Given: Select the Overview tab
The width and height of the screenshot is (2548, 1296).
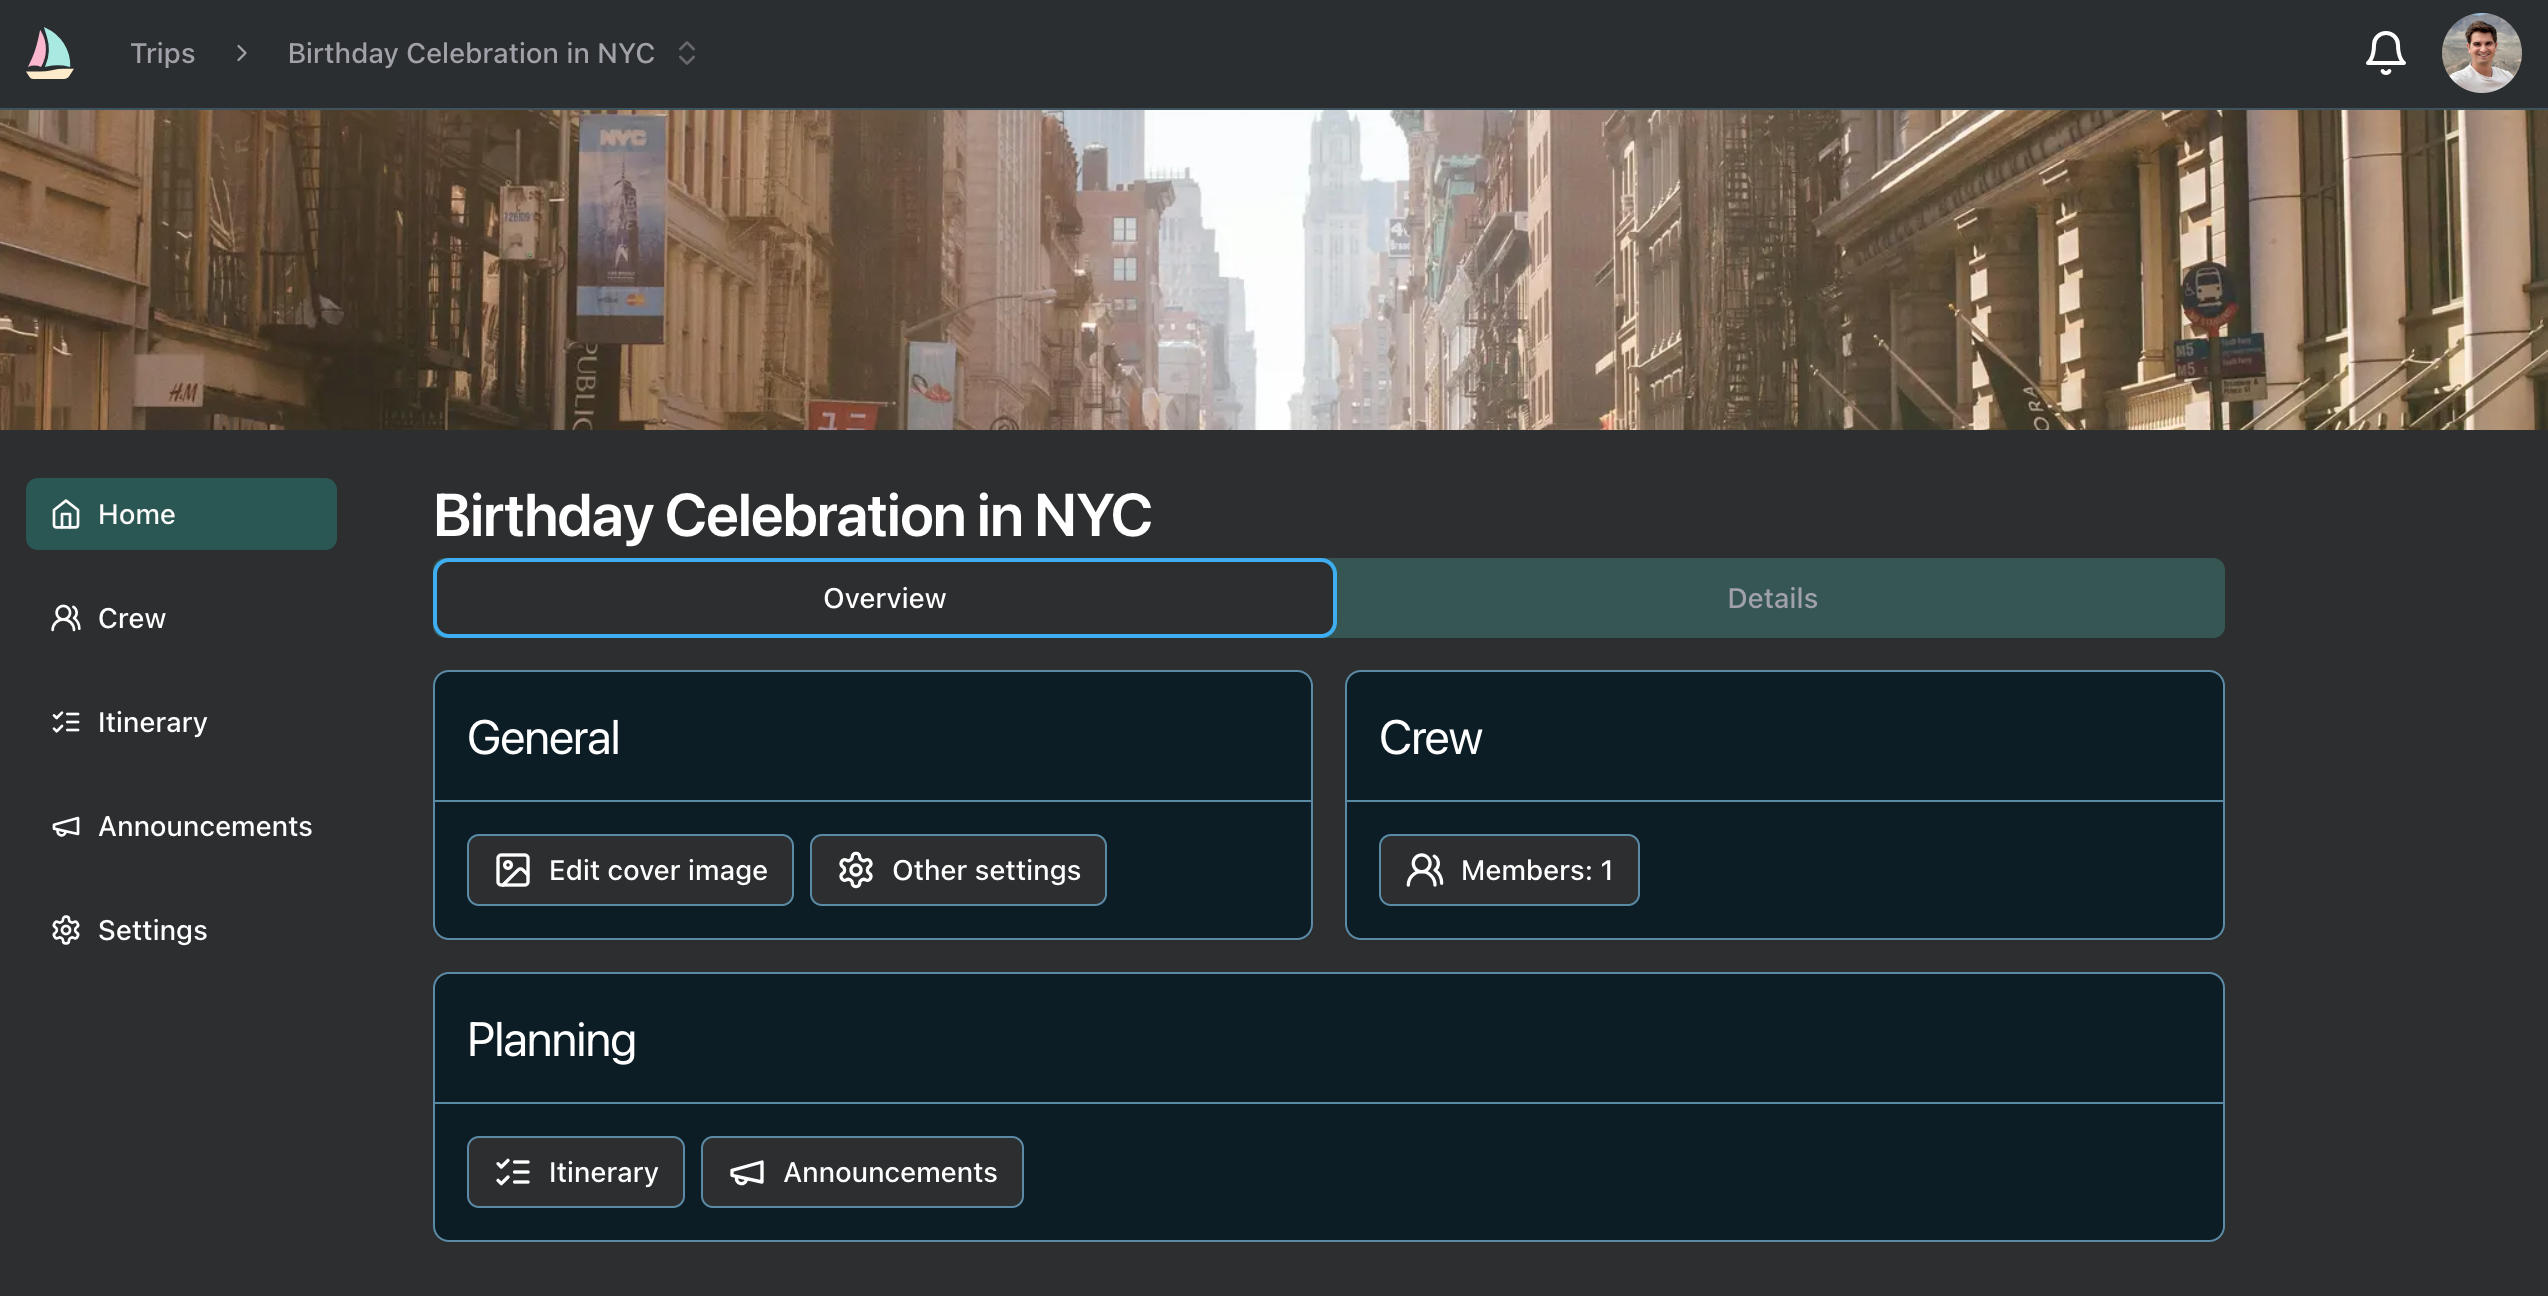Looking at the screenshot, I should pos(884,598).
